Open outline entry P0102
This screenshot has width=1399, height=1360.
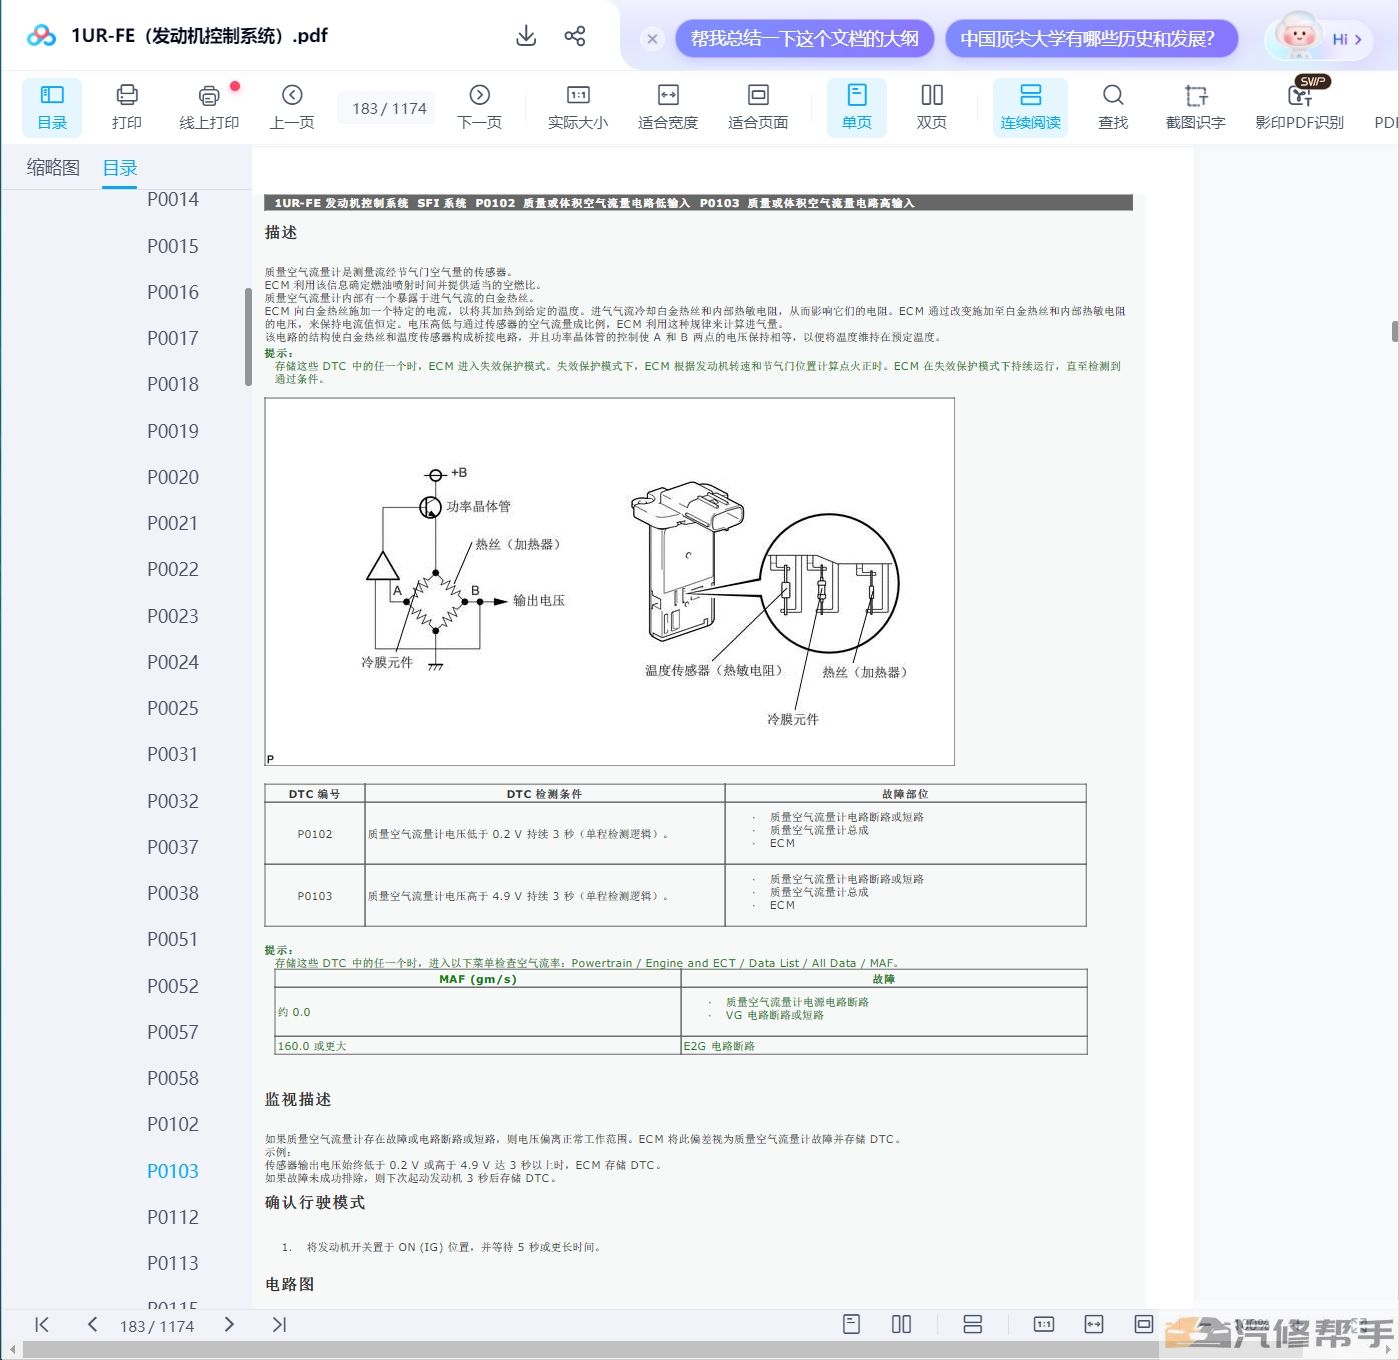click(x=173, y=1124)
